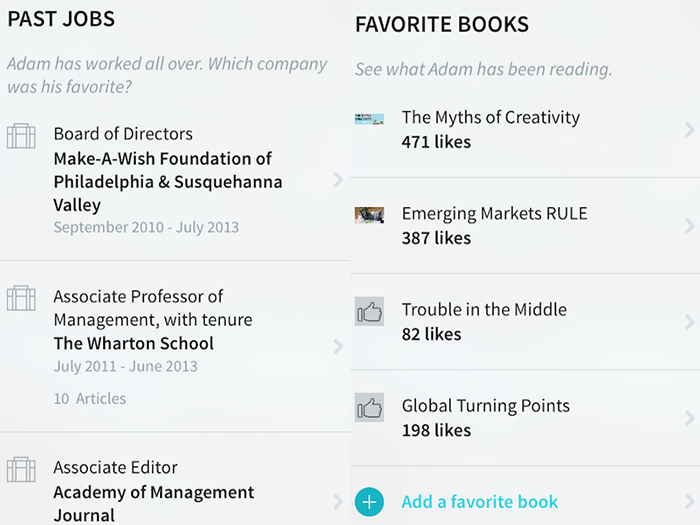Open The Myths of Creativity cover thumbnail
The height and width of the screenshot is (525, 700).
tap(369, 119)
